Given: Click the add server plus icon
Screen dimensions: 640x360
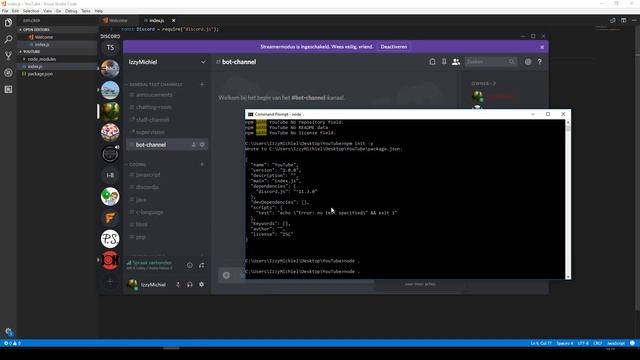Looking at the screenshot, I should tap(110, 282).
